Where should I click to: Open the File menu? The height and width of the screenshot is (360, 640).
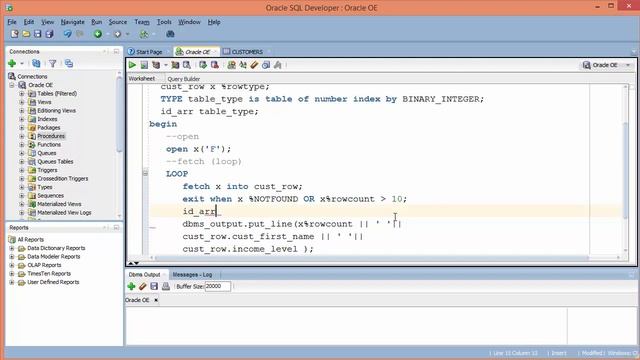(12, 22)
